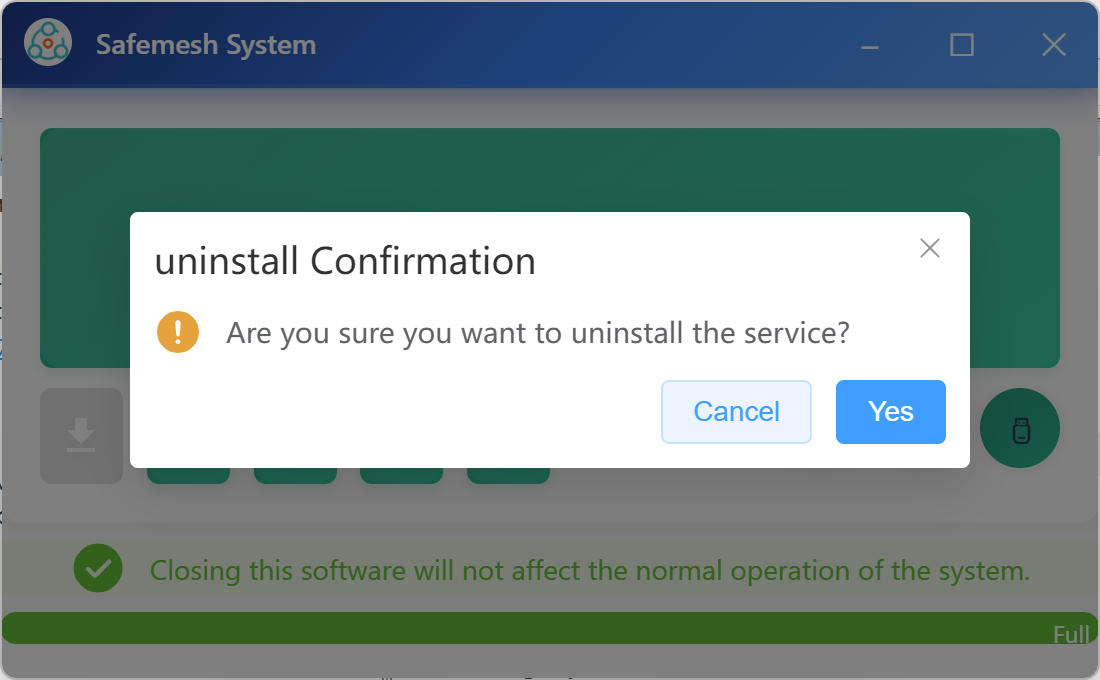
Task: Click the "Closing this software" status message
Action: pyautogui.click(x=589, y=571)
